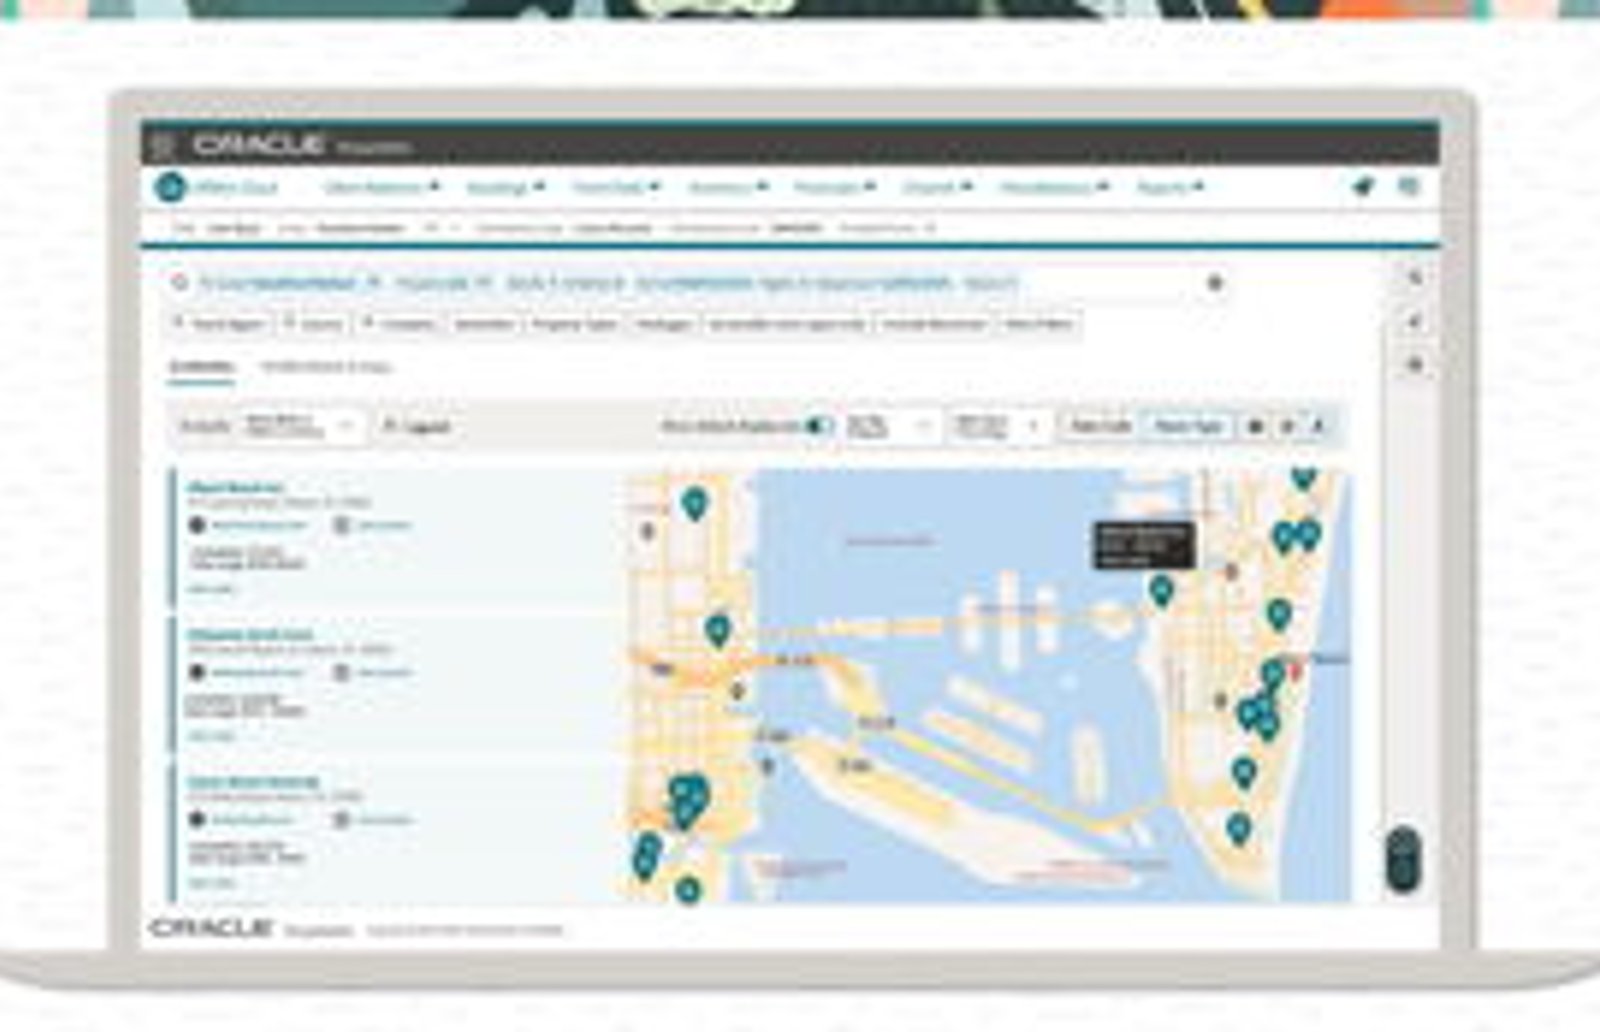Screen dimensions: 1600x1032
Task: Click the map pin just below the black tooltip
Action: tap(1161, 591)
